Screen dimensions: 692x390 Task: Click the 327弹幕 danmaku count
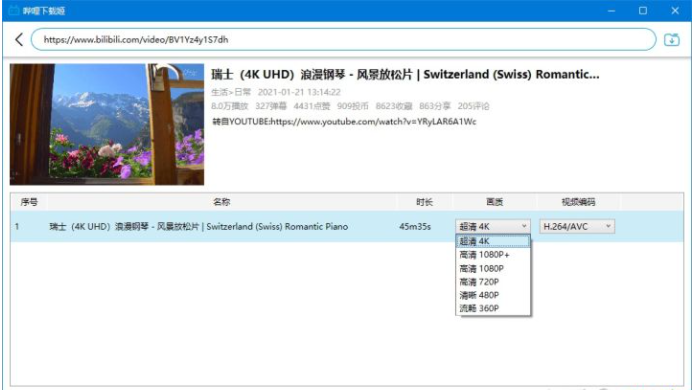point(271,106)
